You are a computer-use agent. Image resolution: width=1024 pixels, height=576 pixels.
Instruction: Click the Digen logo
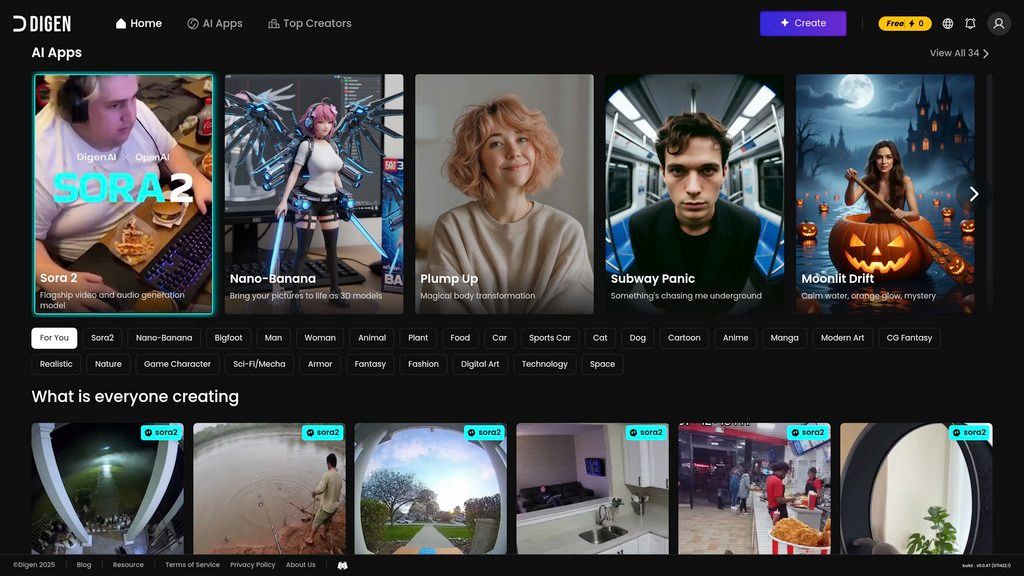42,24
